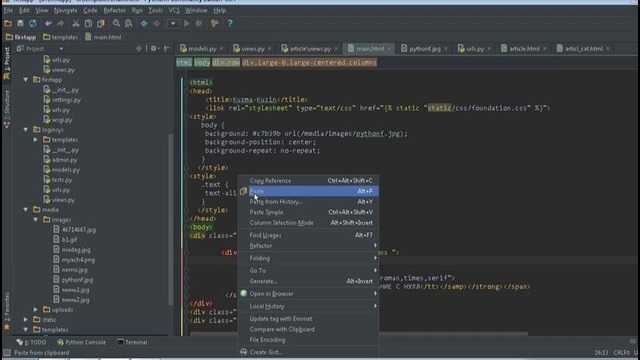640x360 pixels.
Task: Click the Find magnifier icon
Action: 116,23
